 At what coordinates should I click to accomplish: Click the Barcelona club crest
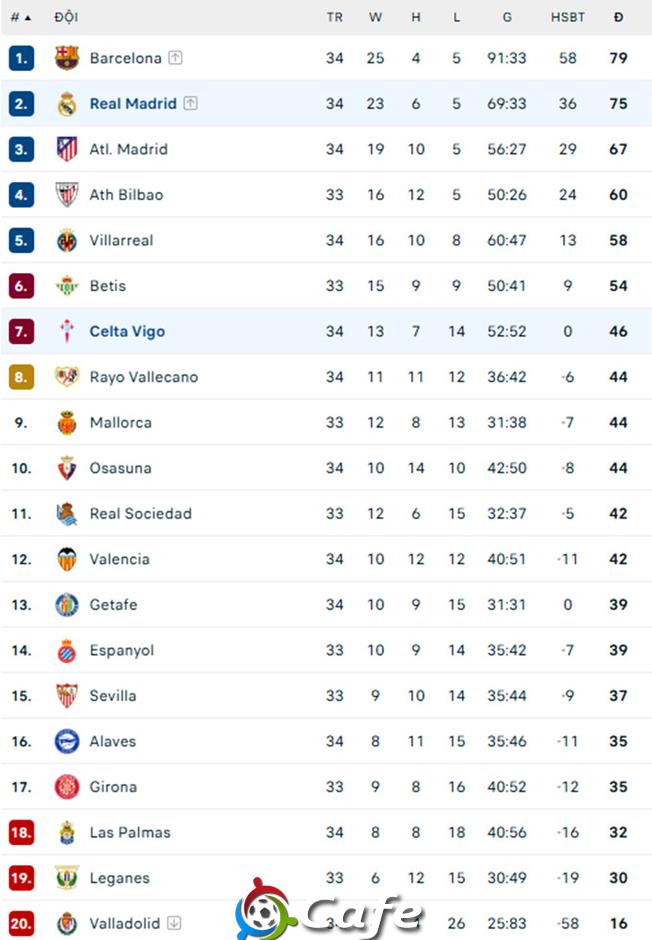[67, 58]
